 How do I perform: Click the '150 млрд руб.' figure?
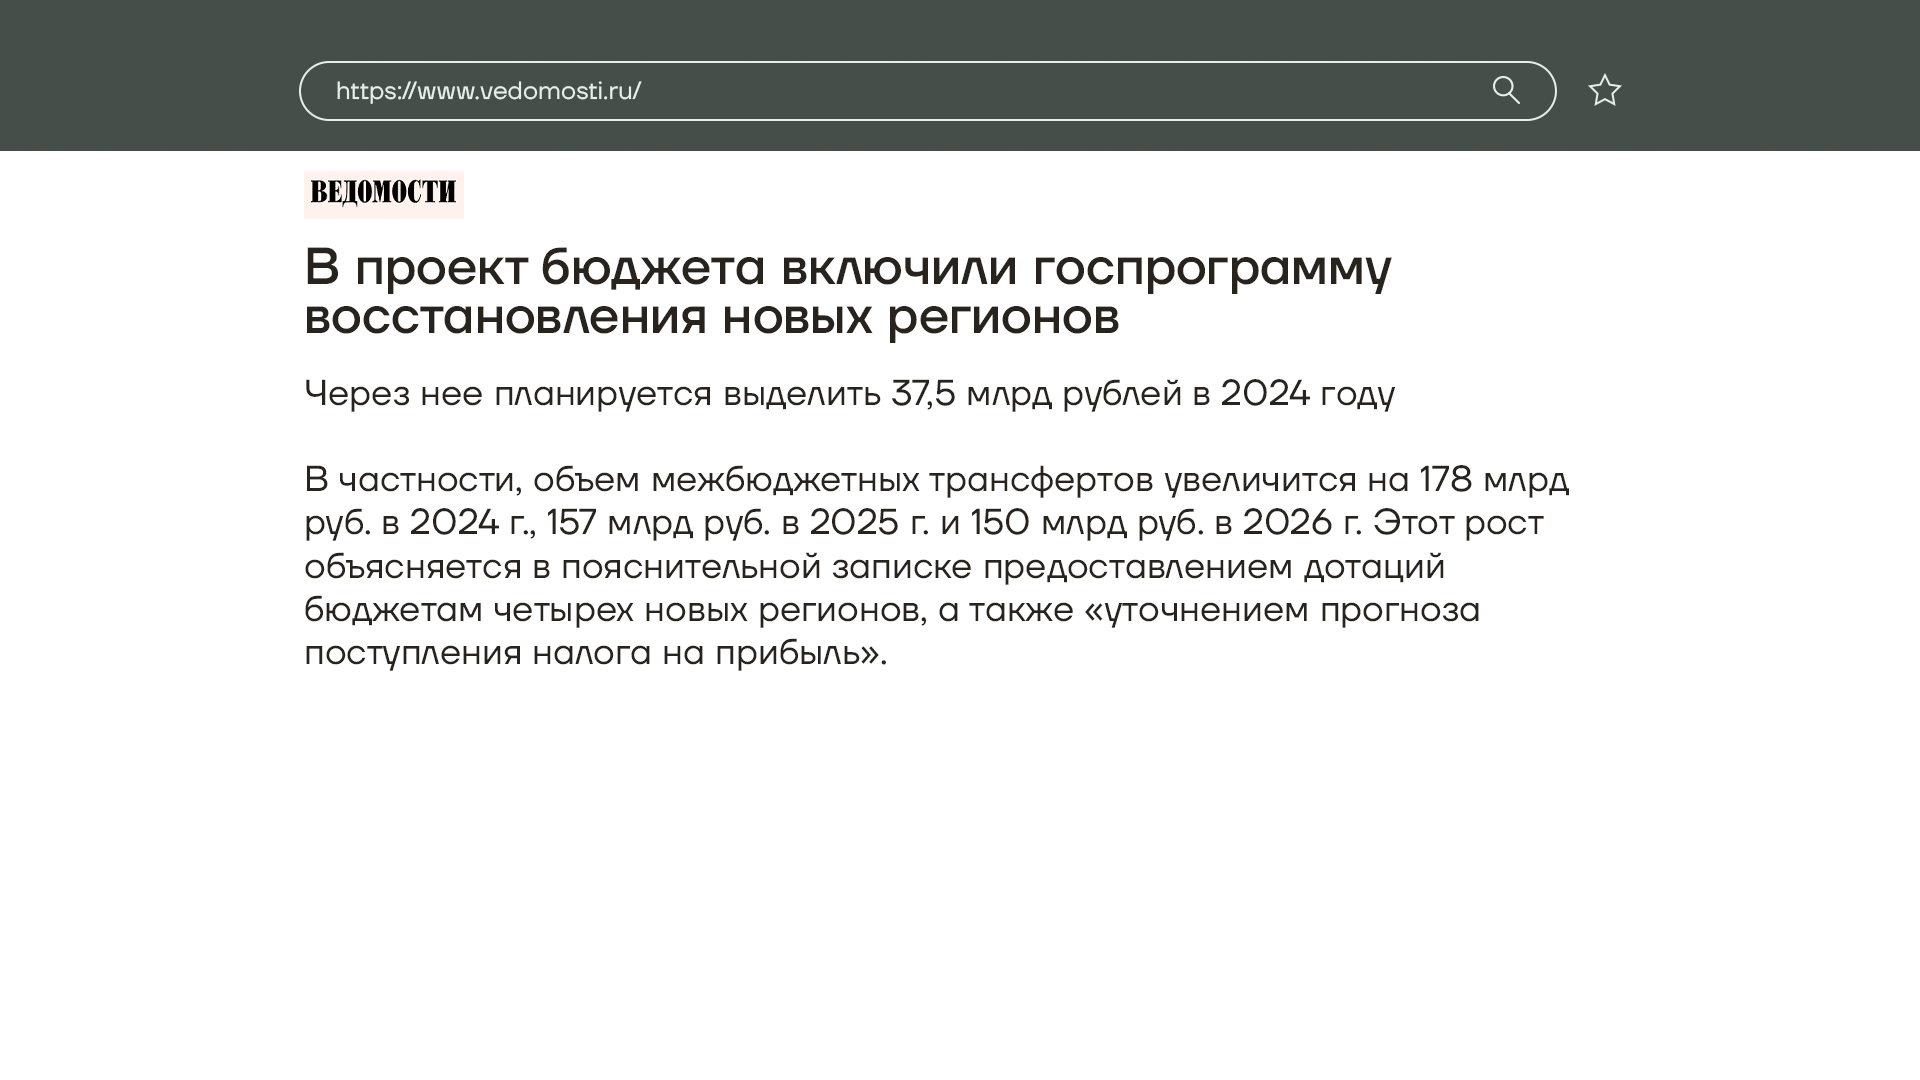tap(1086, 523)
